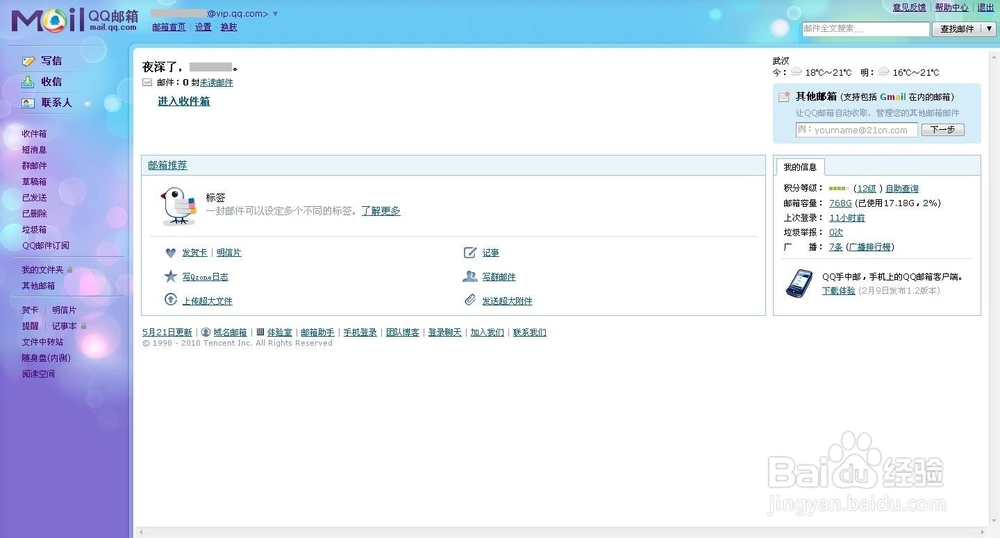The width and height of the screenshot is (1000, 538).
Task: Click 退出 logout link
Action: [985, 8]
